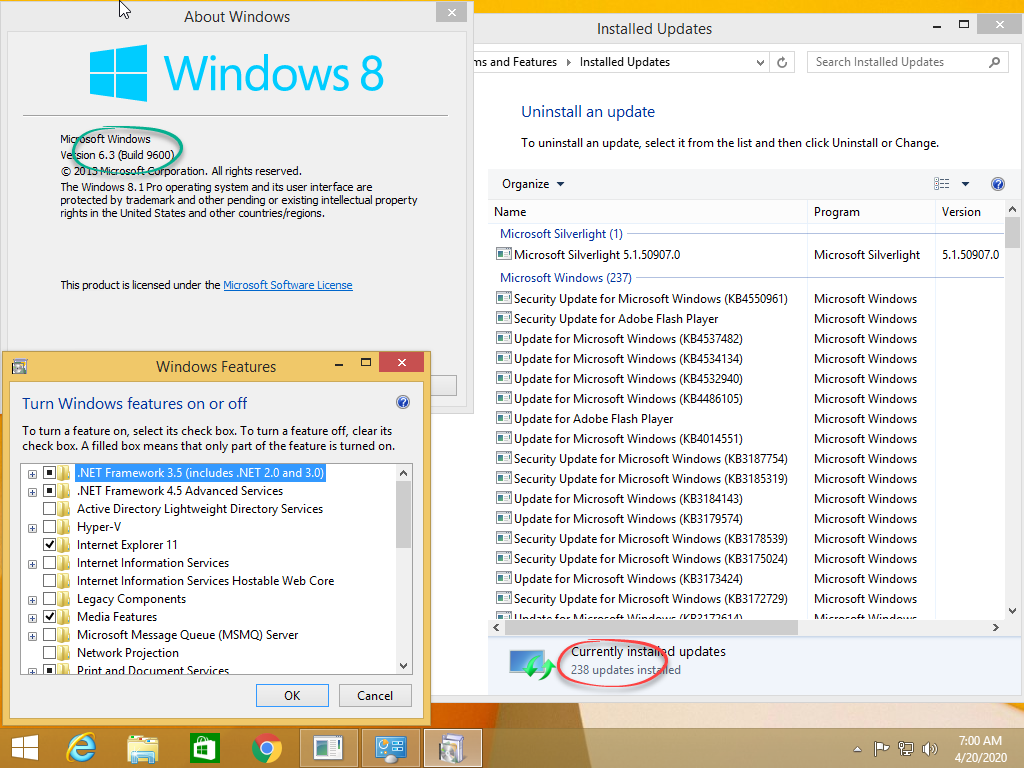
Task: Collapse Microsoft Windows (237) group
Action: [x=566, y=278]
